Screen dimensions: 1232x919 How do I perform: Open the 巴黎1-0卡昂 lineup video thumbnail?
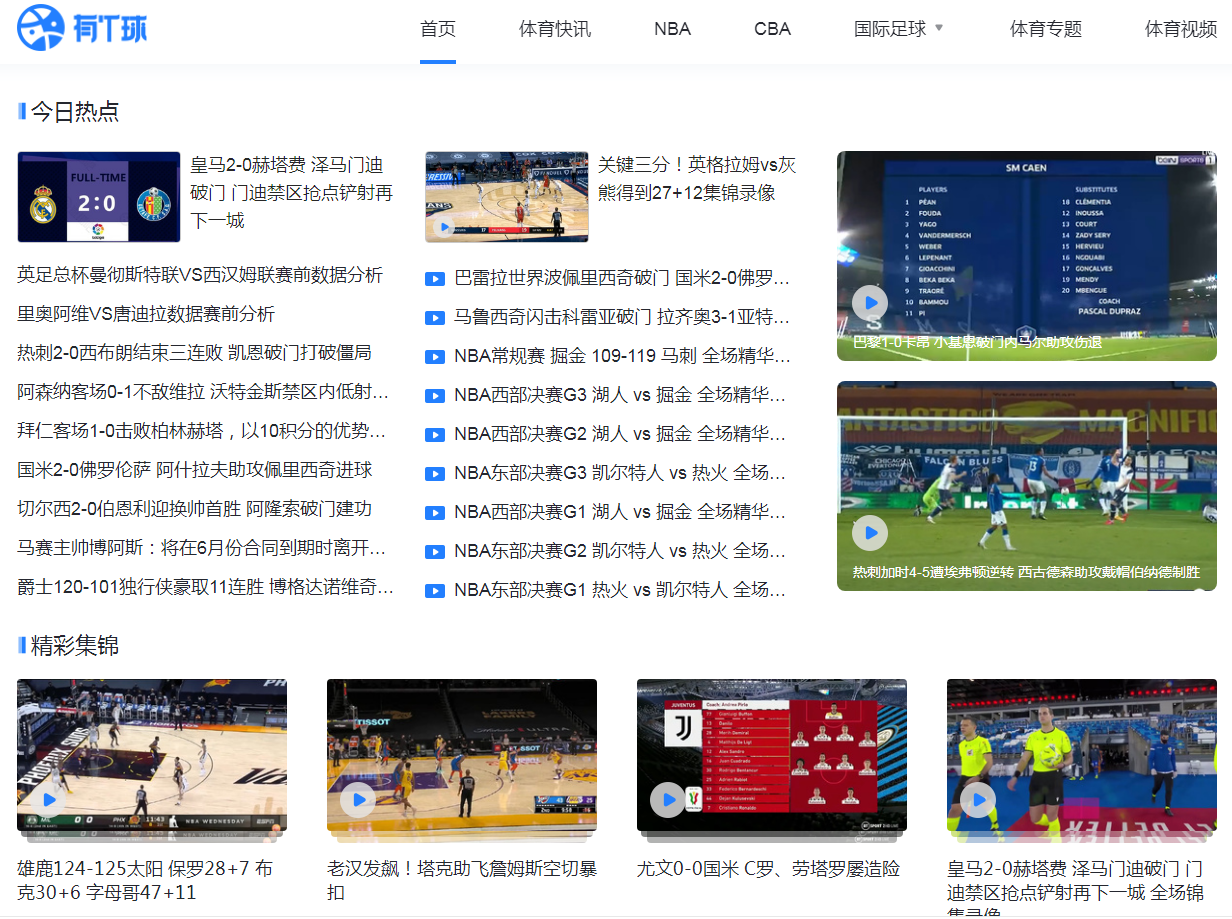tap(1027, 256)
